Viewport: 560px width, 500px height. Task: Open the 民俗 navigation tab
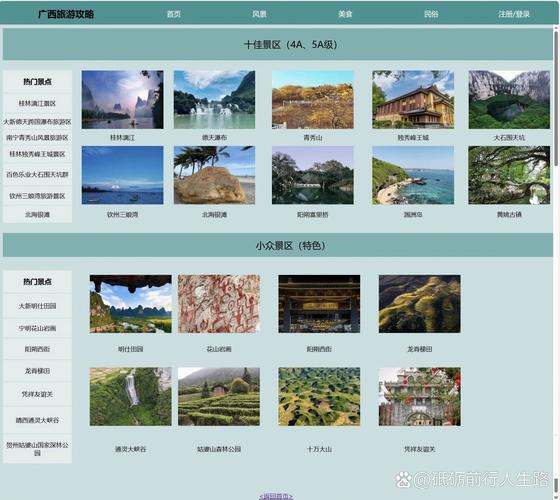point(431,14)
